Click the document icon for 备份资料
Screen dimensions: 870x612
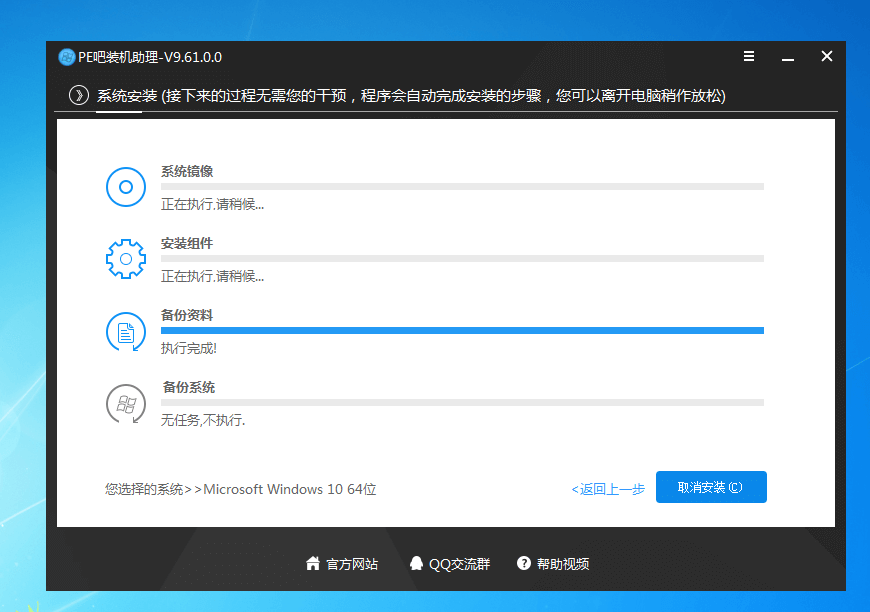[126, 332]
